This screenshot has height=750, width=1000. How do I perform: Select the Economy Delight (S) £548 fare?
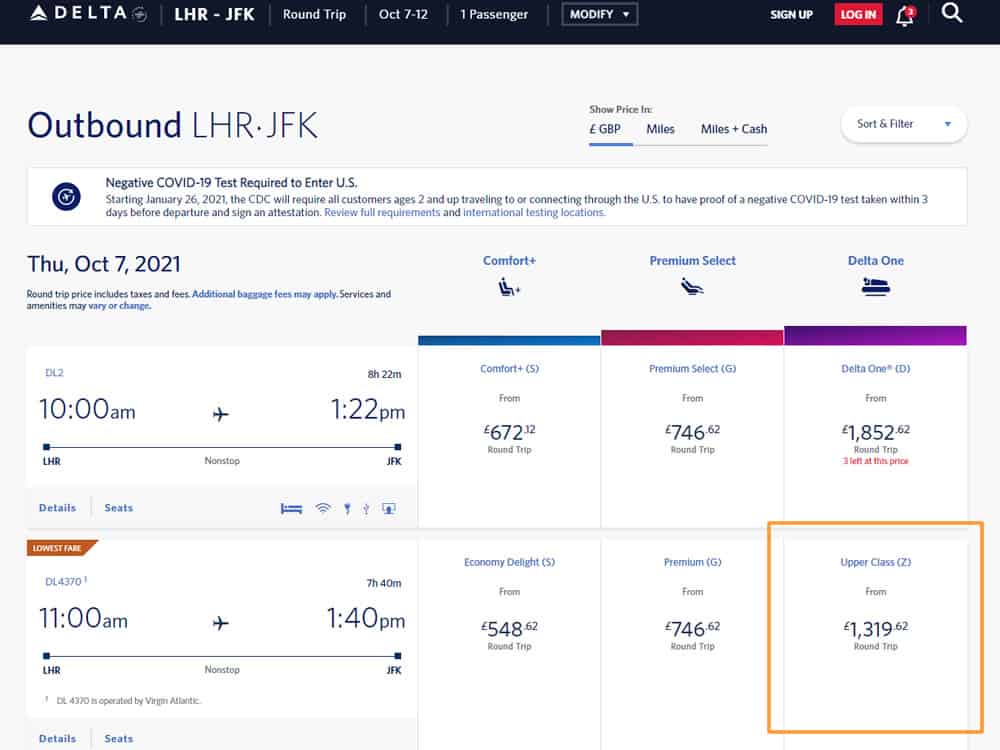point(509,644)
